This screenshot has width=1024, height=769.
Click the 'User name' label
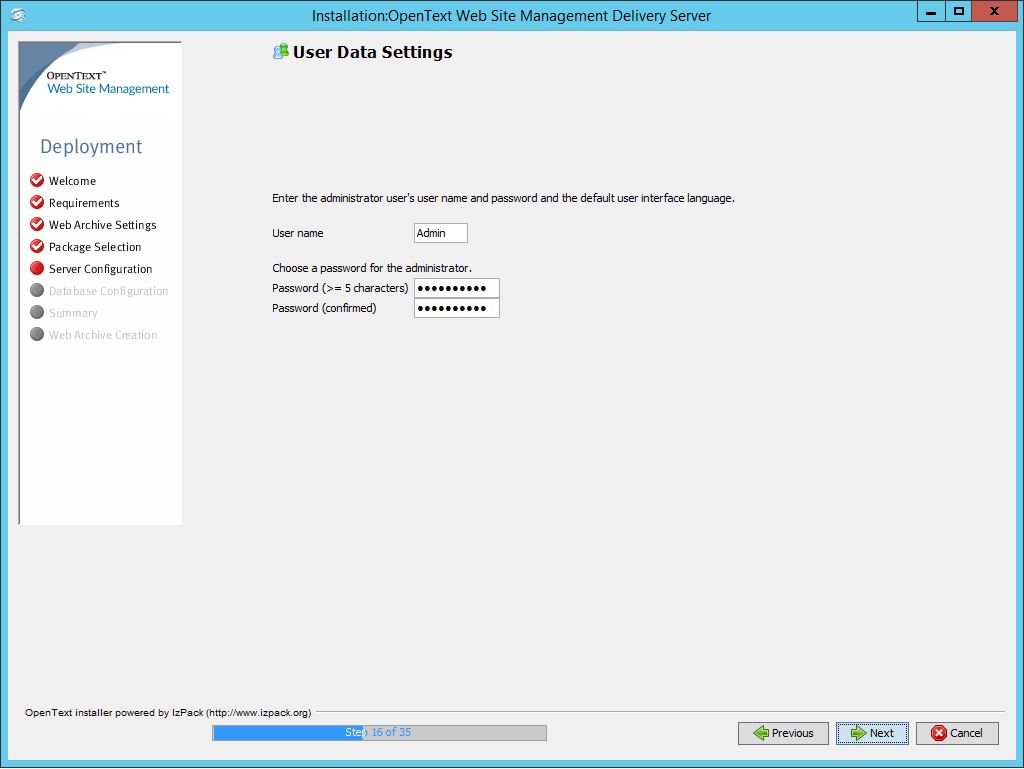pyautogui.click(x=298, y=233)
